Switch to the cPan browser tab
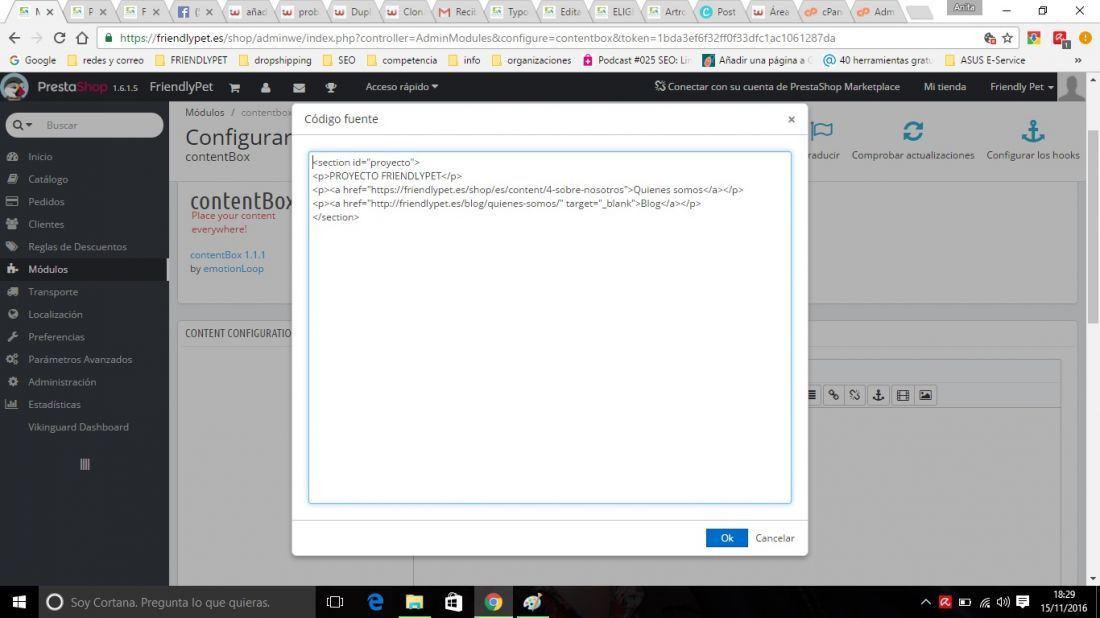 pos(826,12)
